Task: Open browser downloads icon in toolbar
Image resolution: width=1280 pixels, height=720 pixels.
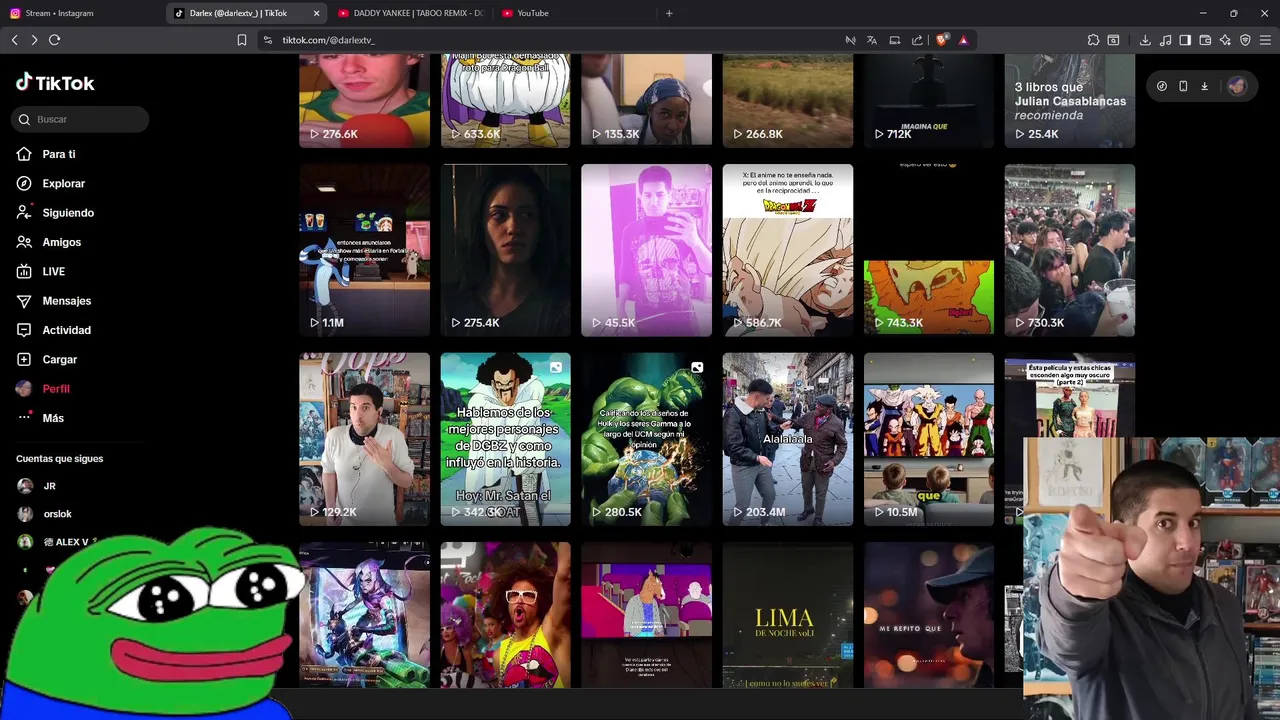Action: [1145, 40]
